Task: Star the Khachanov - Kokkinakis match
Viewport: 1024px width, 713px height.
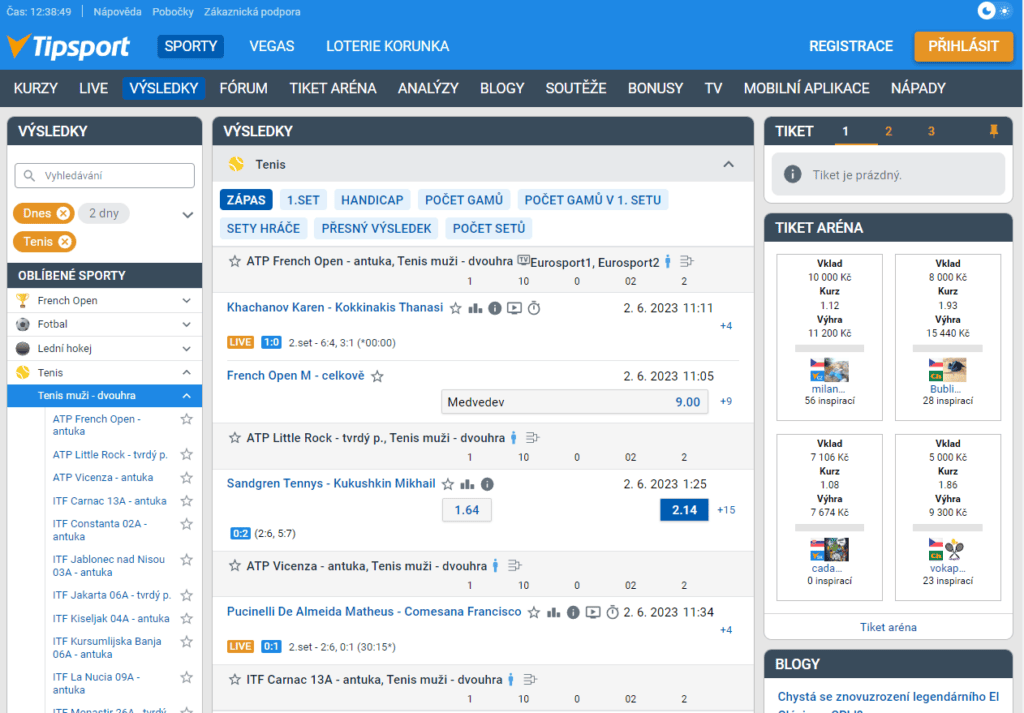Action: (x=456, y=308)
